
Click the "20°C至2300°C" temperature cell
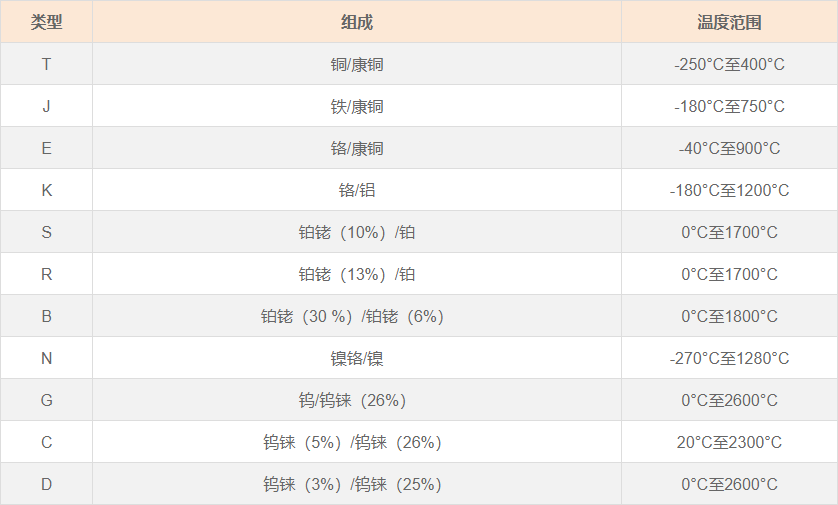point(729,442)
